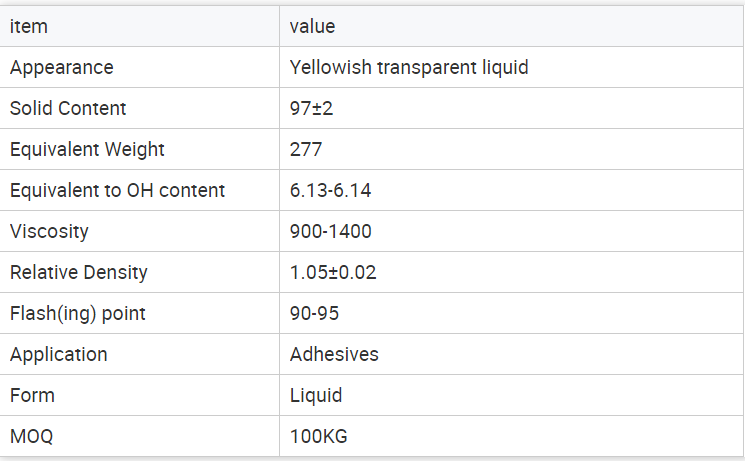Click the 1.05±0.02 value cell
This screenshot has height=461, width=745.
point(333,273)
